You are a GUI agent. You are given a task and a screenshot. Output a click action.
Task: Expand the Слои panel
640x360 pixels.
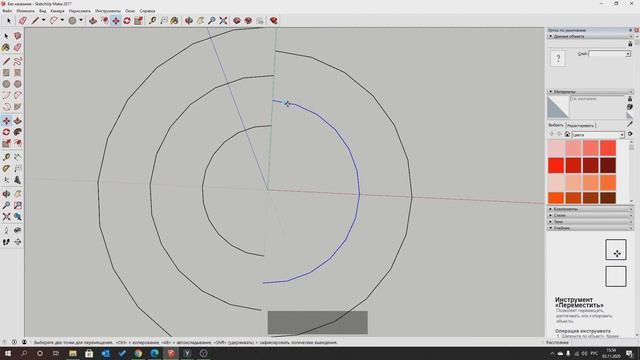[x=590, y=215]
